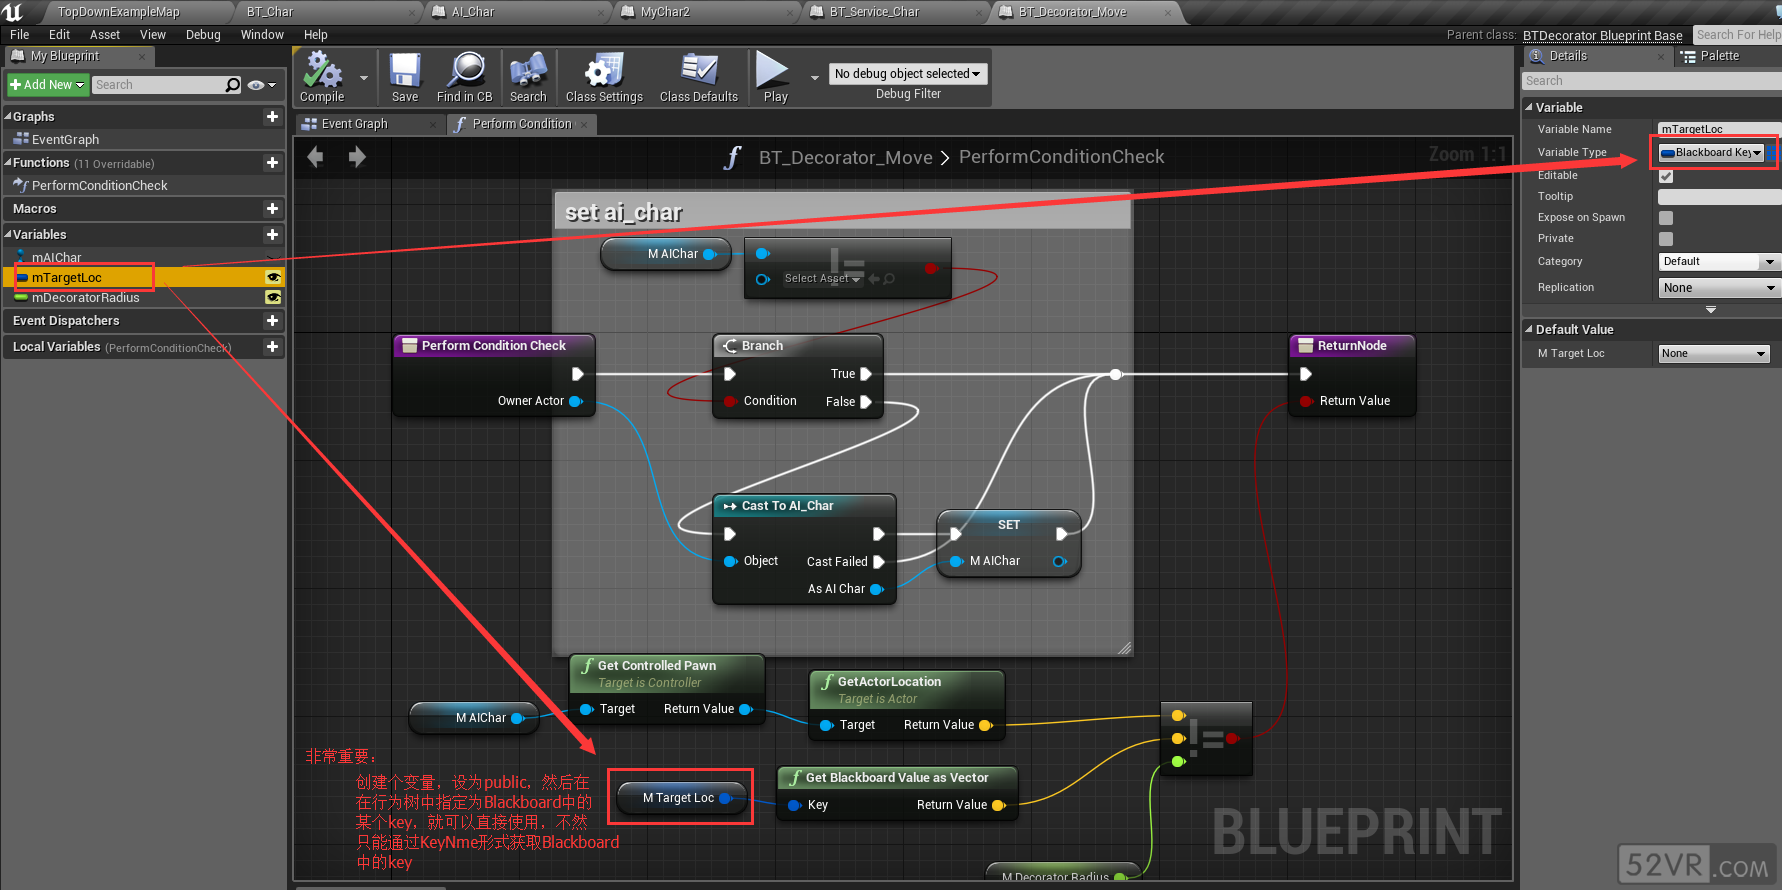
Task: Open the Replication dropdown
Action: click(1718, 288)
